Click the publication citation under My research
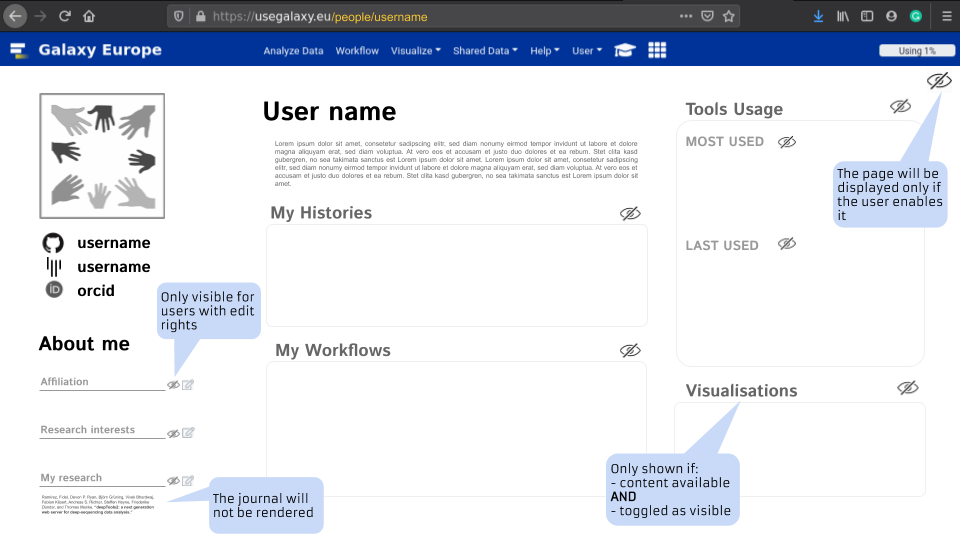This screenshot has height=540, width=960. click(98, 504)
